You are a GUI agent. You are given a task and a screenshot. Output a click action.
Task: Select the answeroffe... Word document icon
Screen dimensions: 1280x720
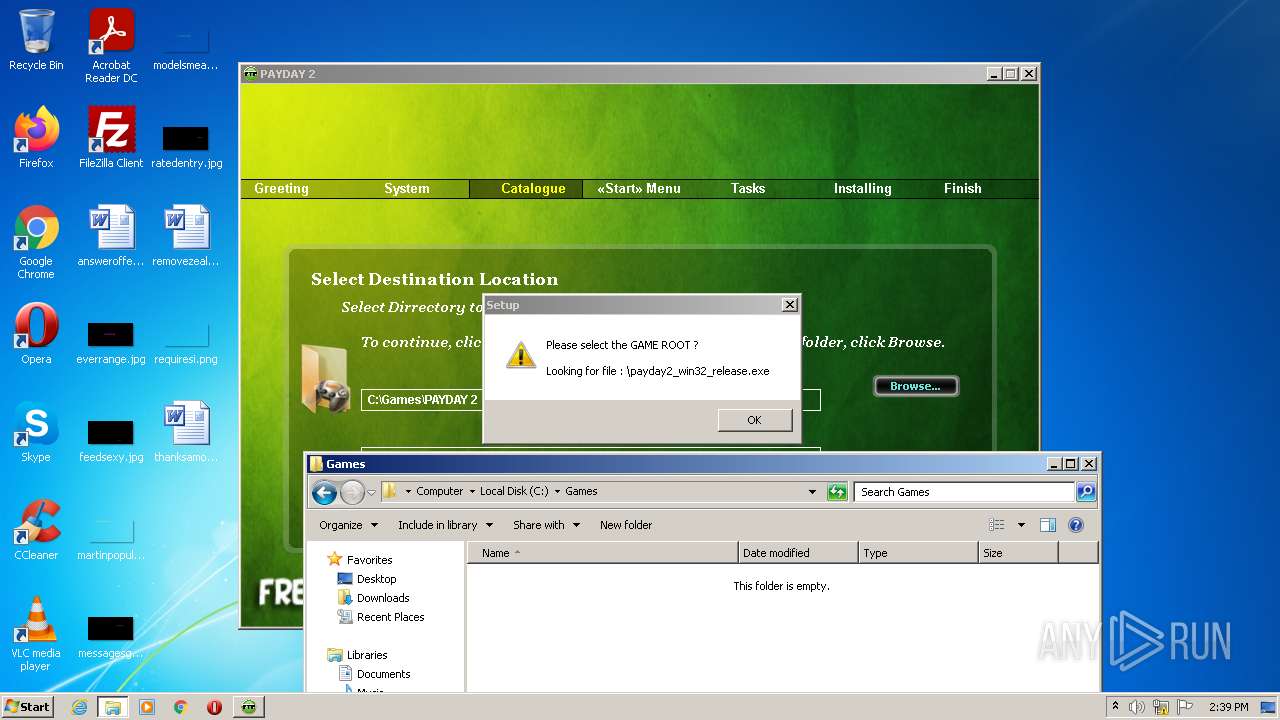pyautogui.click(x=111, y=236)
